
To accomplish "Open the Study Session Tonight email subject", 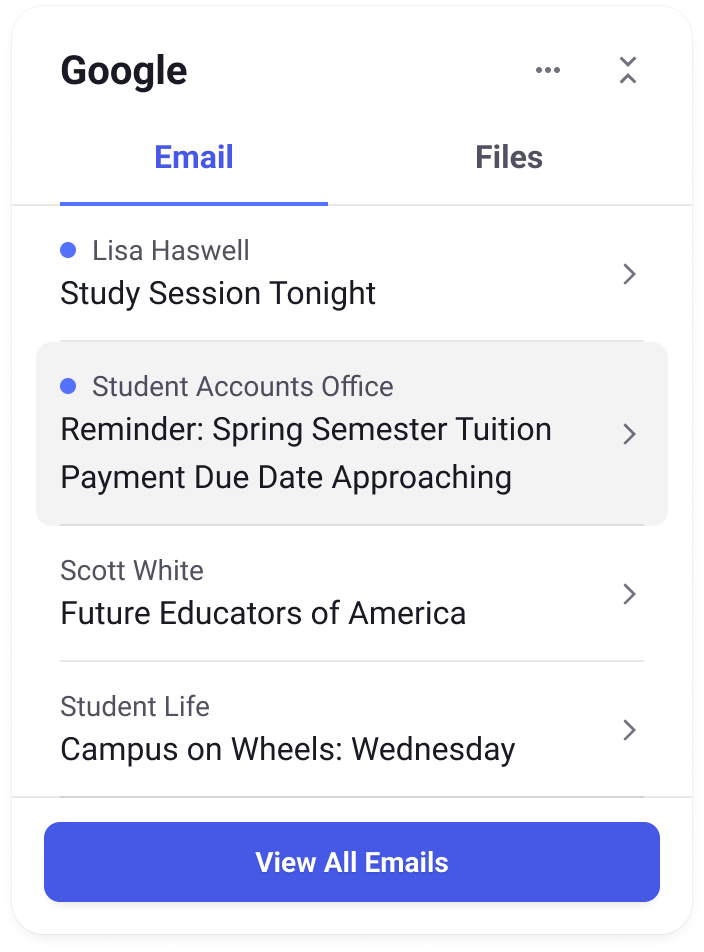I will coord(218,294).
